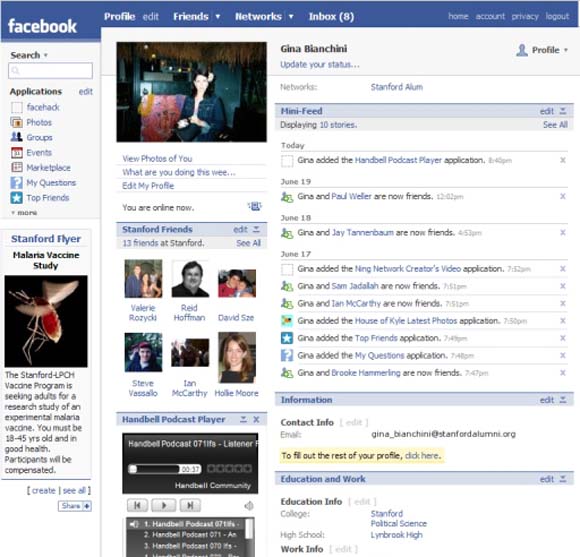Click logout in the header

(x=557, y=16)
